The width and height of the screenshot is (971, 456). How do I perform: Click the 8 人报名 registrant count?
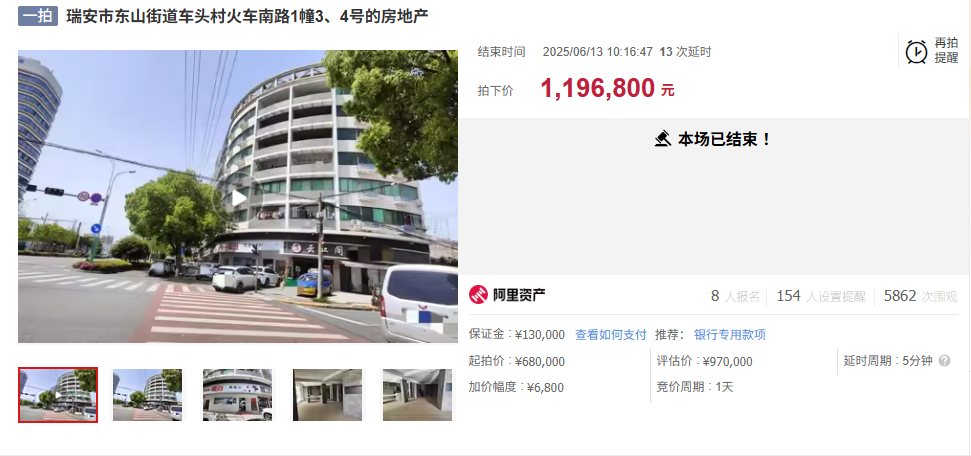[735, 296]
